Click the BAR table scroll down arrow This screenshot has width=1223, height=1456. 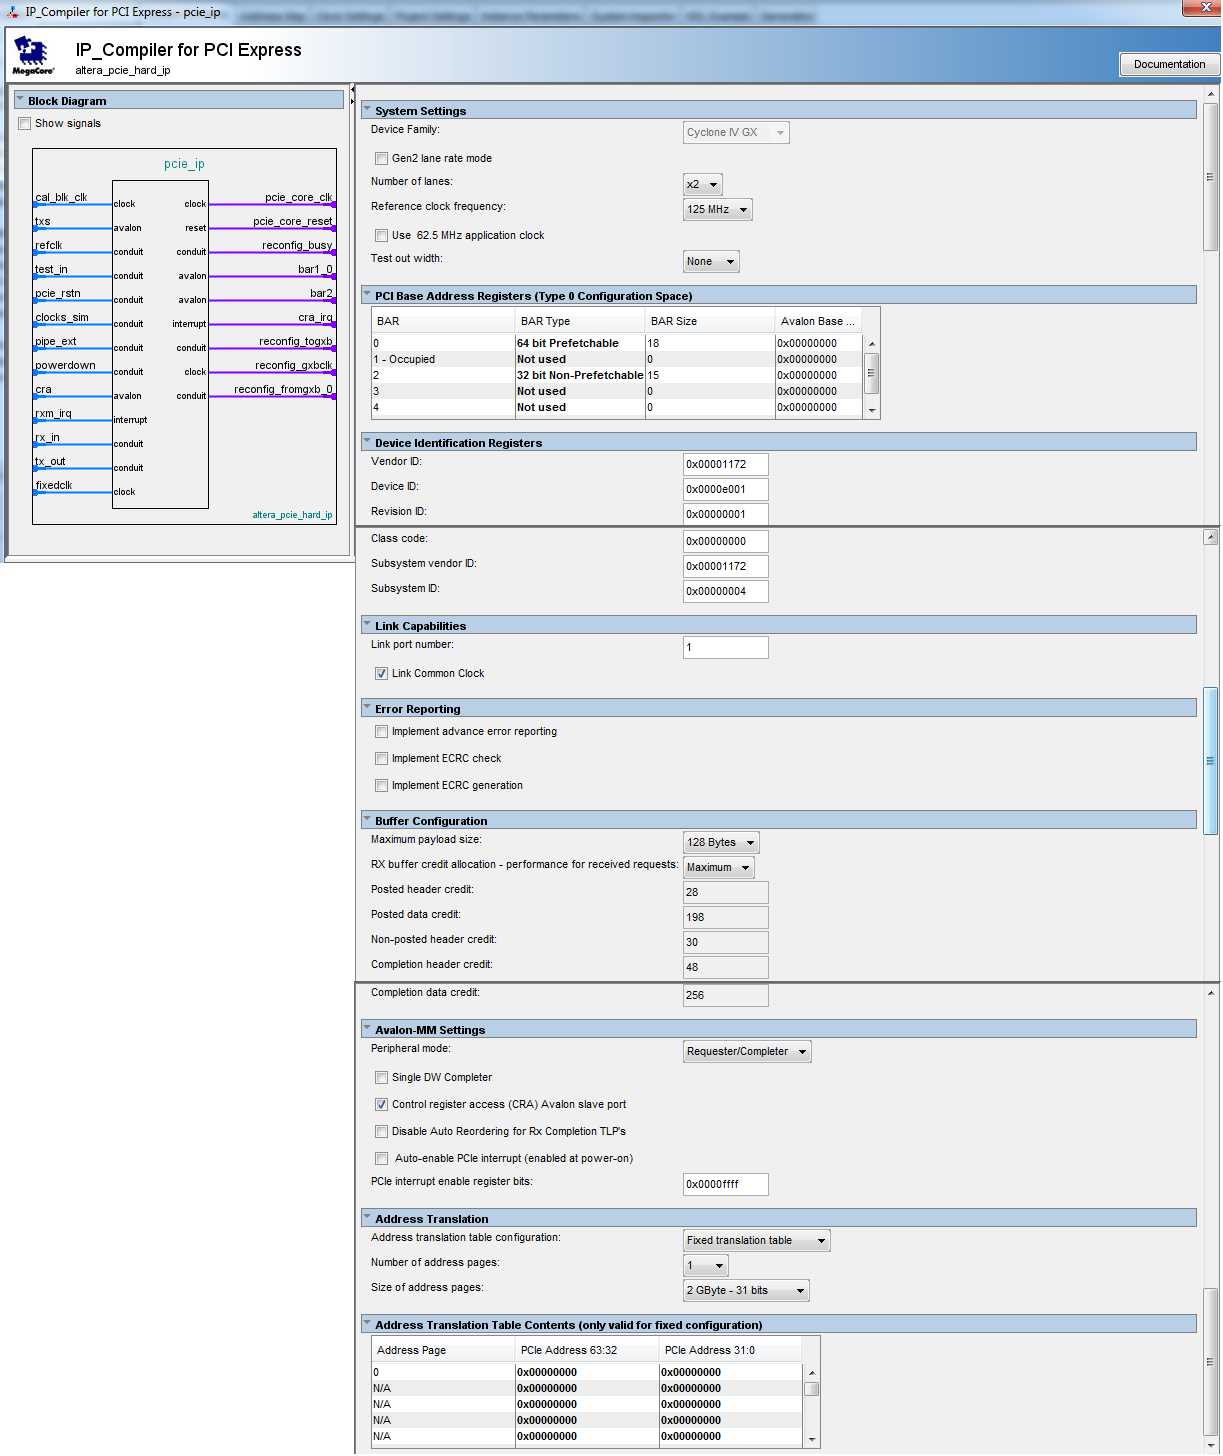tap(872, 410)
